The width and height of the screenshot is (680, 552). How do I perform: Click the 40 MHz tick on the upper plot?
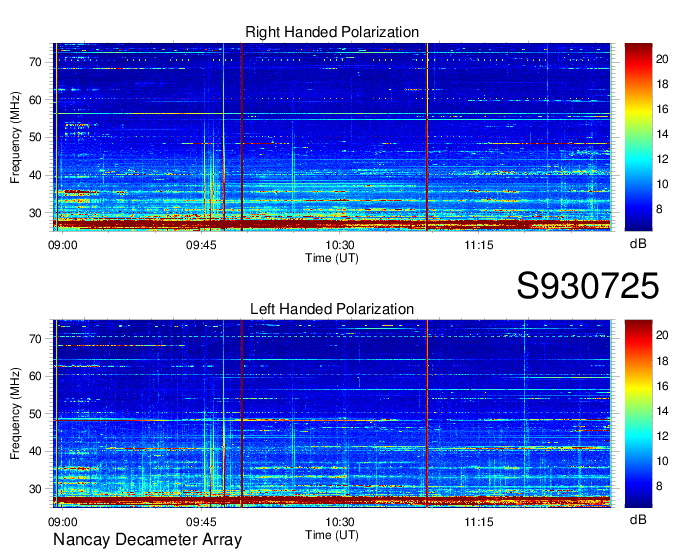pos(36,176)
